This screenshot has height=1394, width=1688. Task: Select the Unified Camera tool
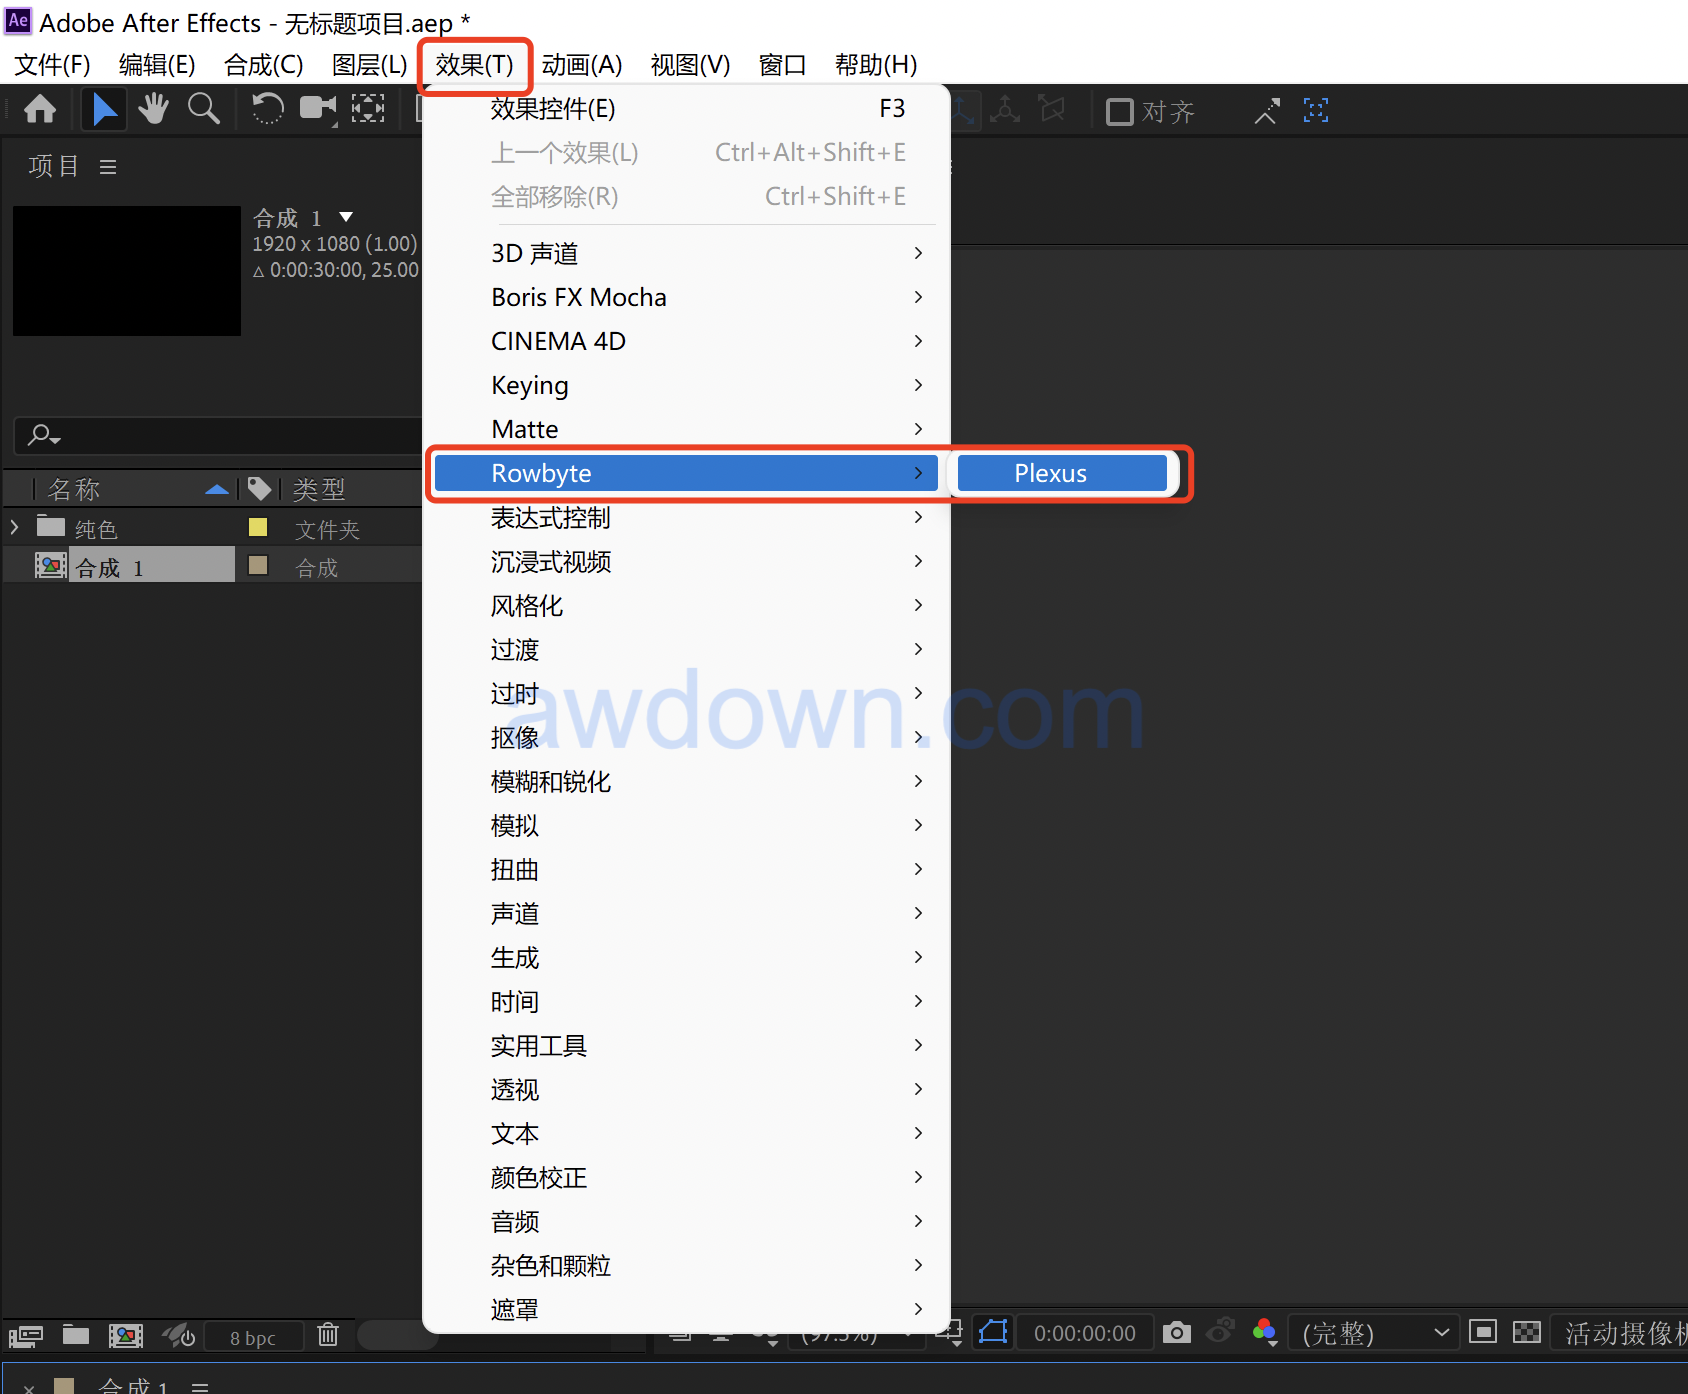pyautogui.click(x=318, y=109)
